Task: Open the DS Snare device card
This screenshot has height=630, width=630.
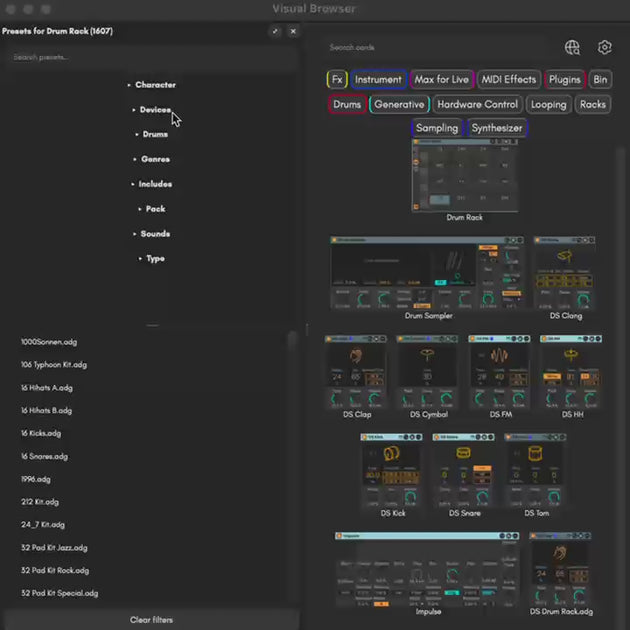Action: [x=464, y=476]
